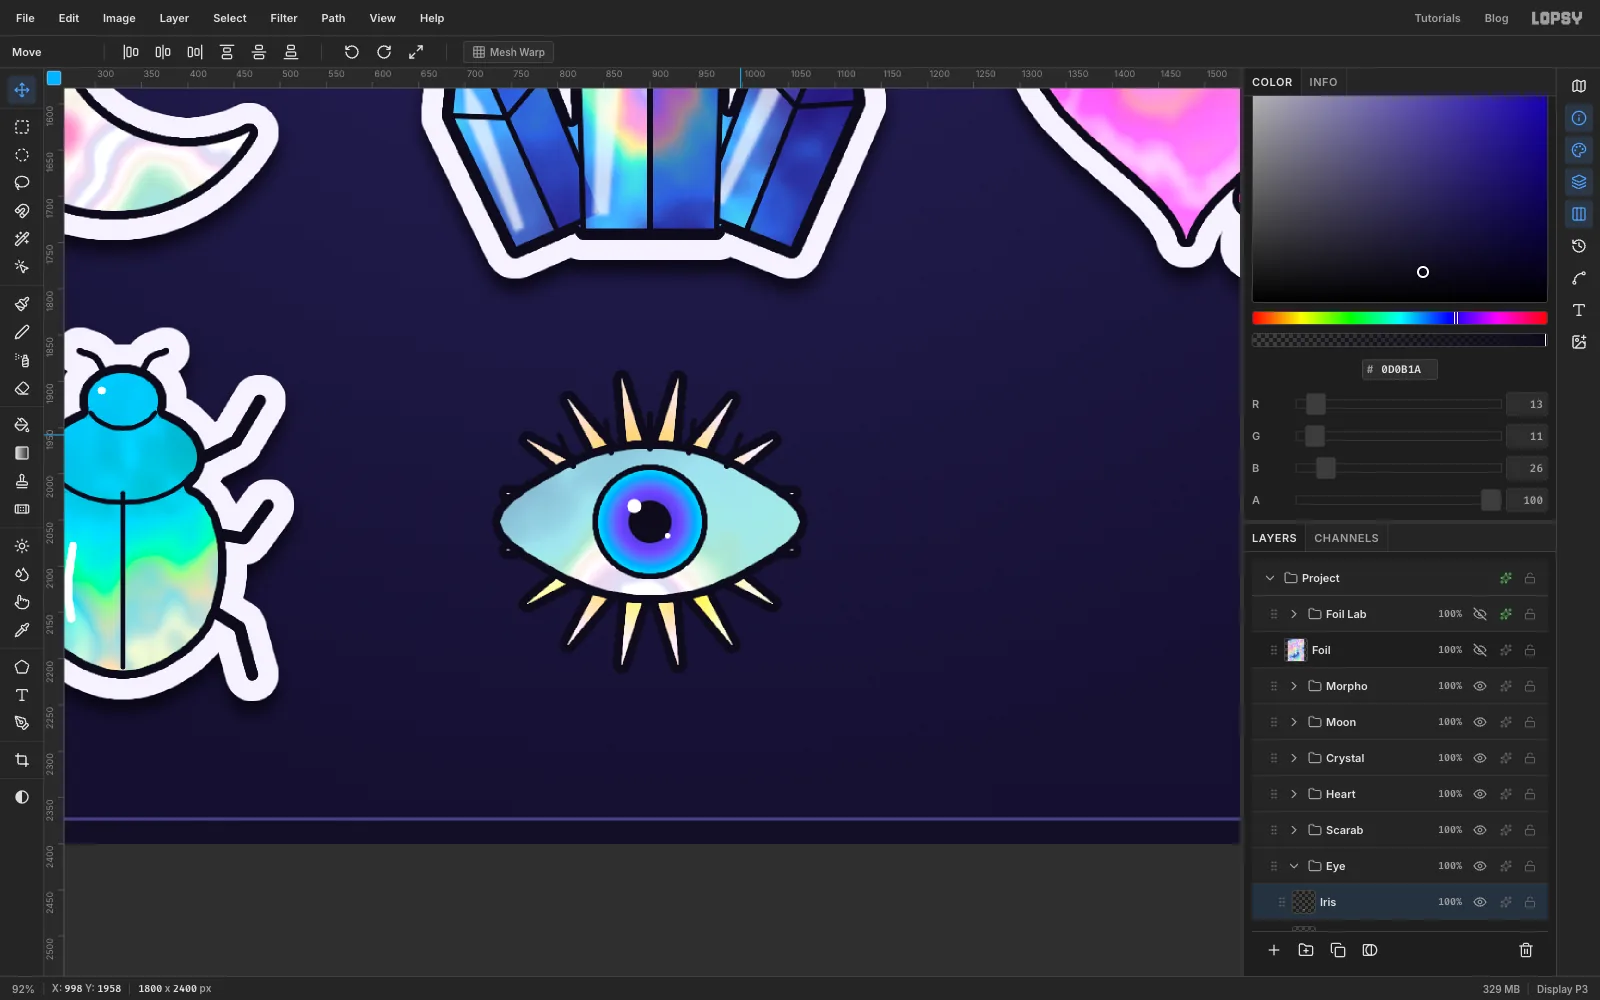Select the eyedropper tool
Viewport: 1600px width, 1000px height.
tap(22, 630)
